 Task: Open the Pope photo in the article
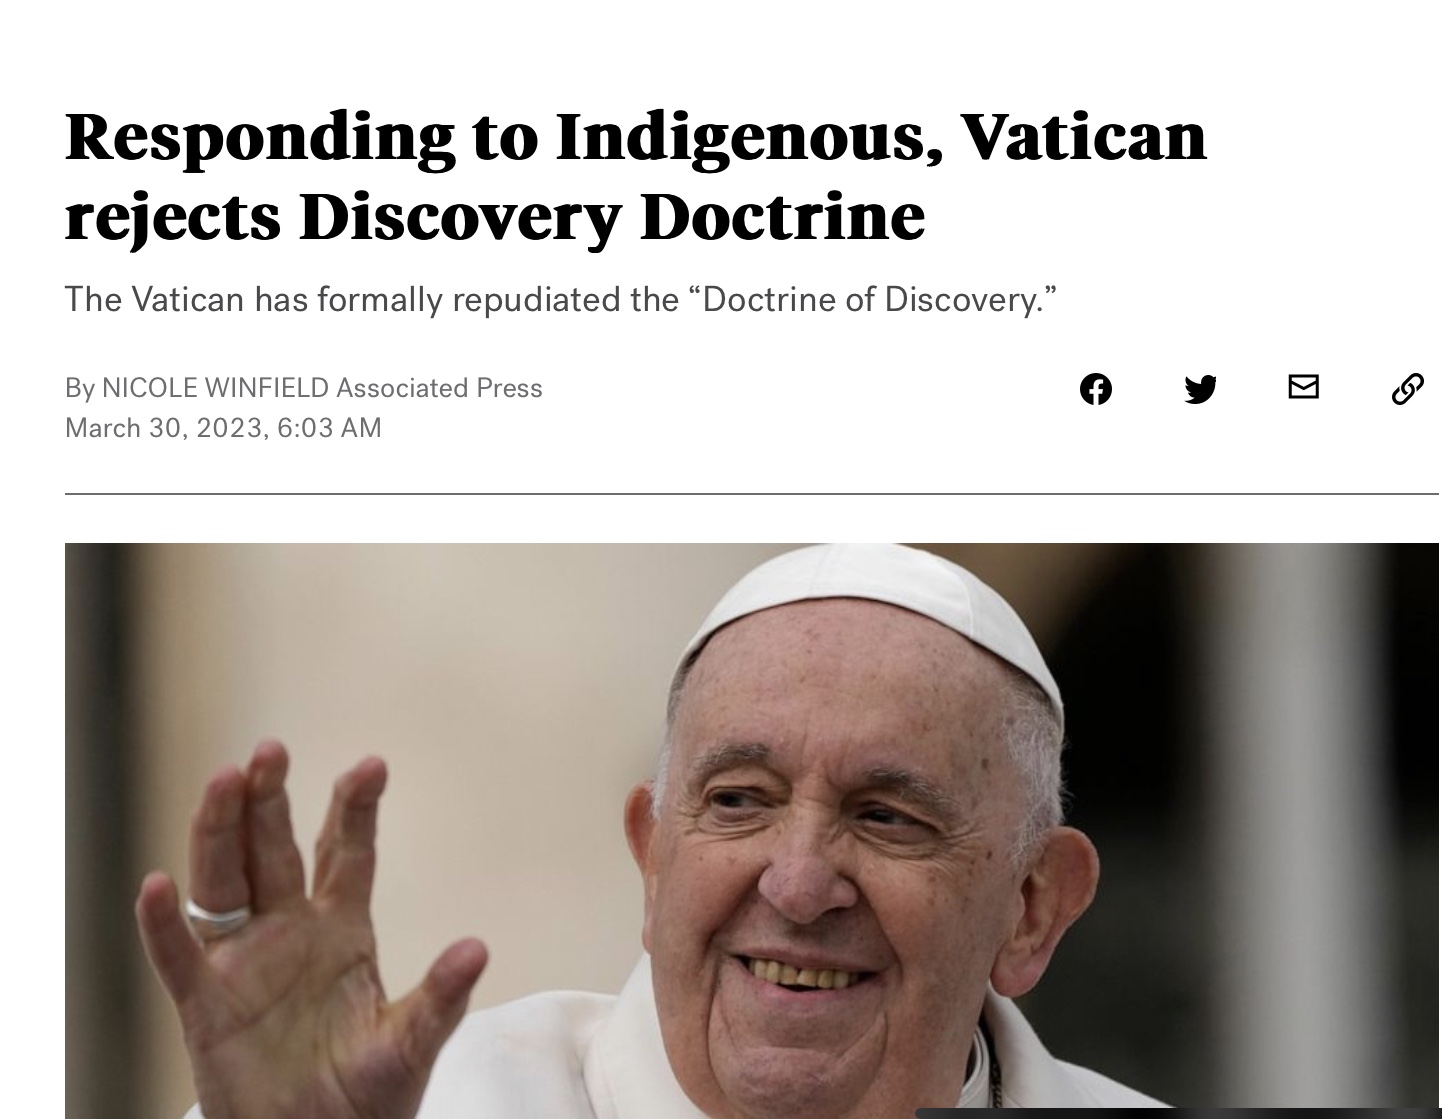point(752,831)
